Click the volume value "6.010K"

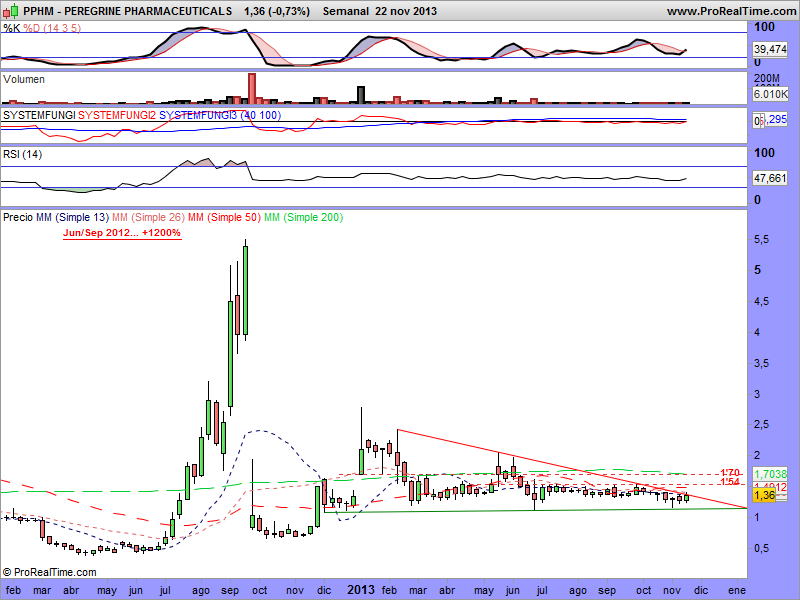[770, 94]
